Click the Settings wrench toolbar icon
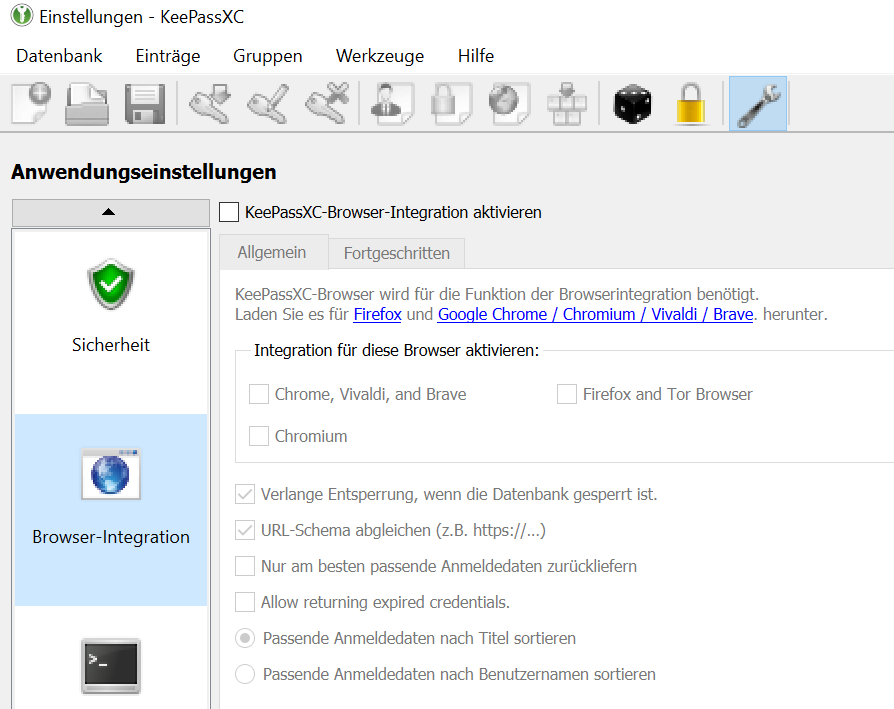 point(758,104)
